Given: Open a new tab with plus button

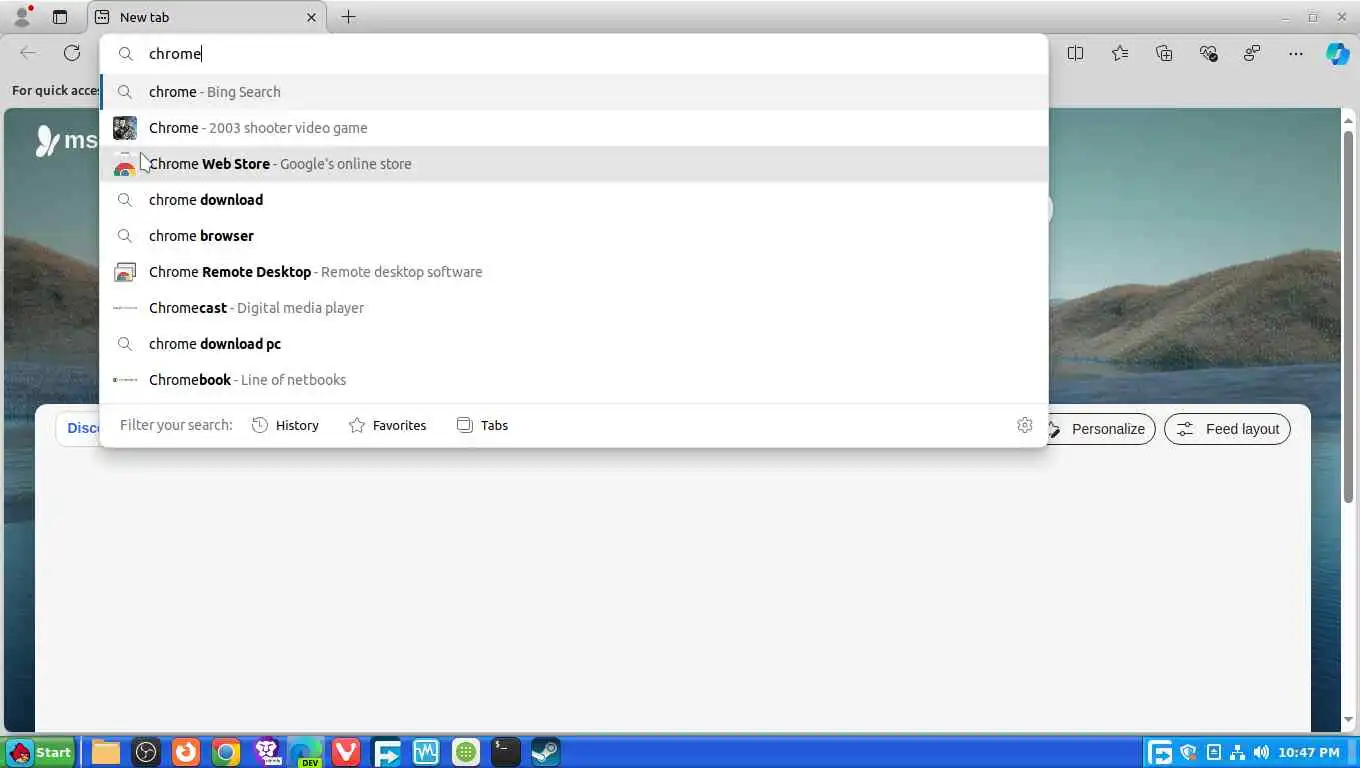Looking at the screenshot, I should coord(348,17).
